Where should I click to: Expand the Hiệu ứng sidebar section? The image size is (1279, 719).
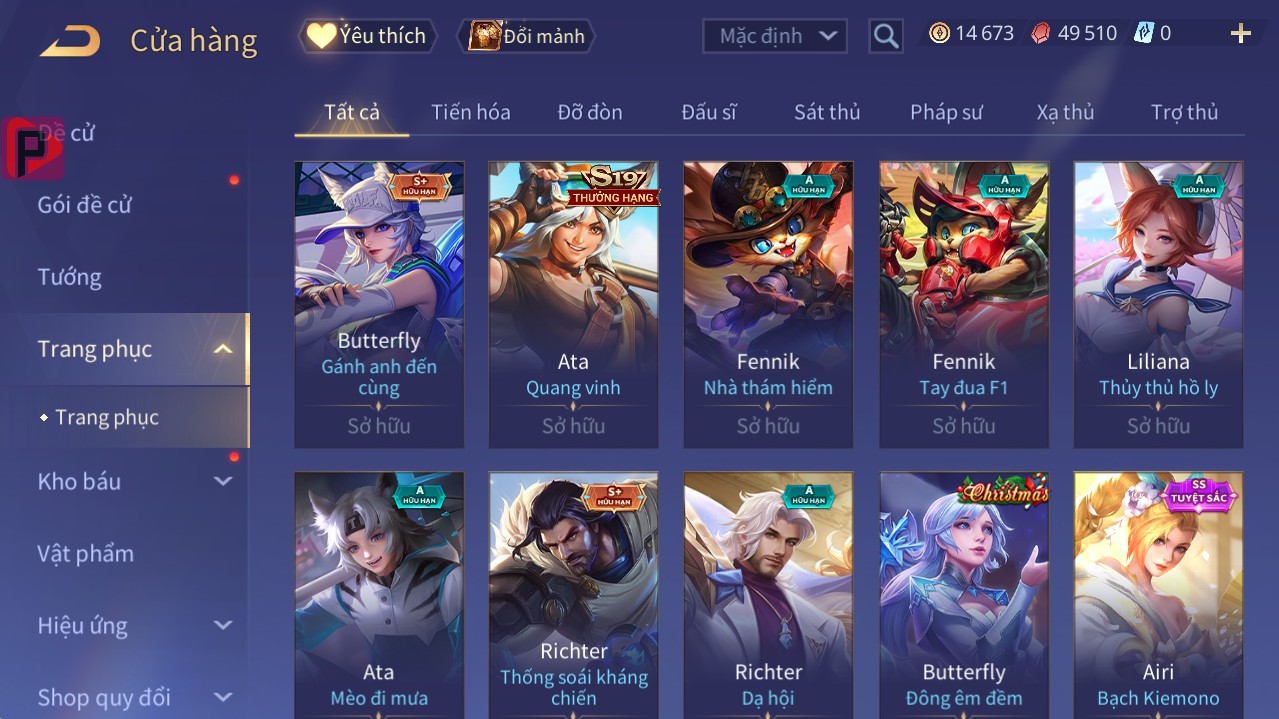(223, 625)
